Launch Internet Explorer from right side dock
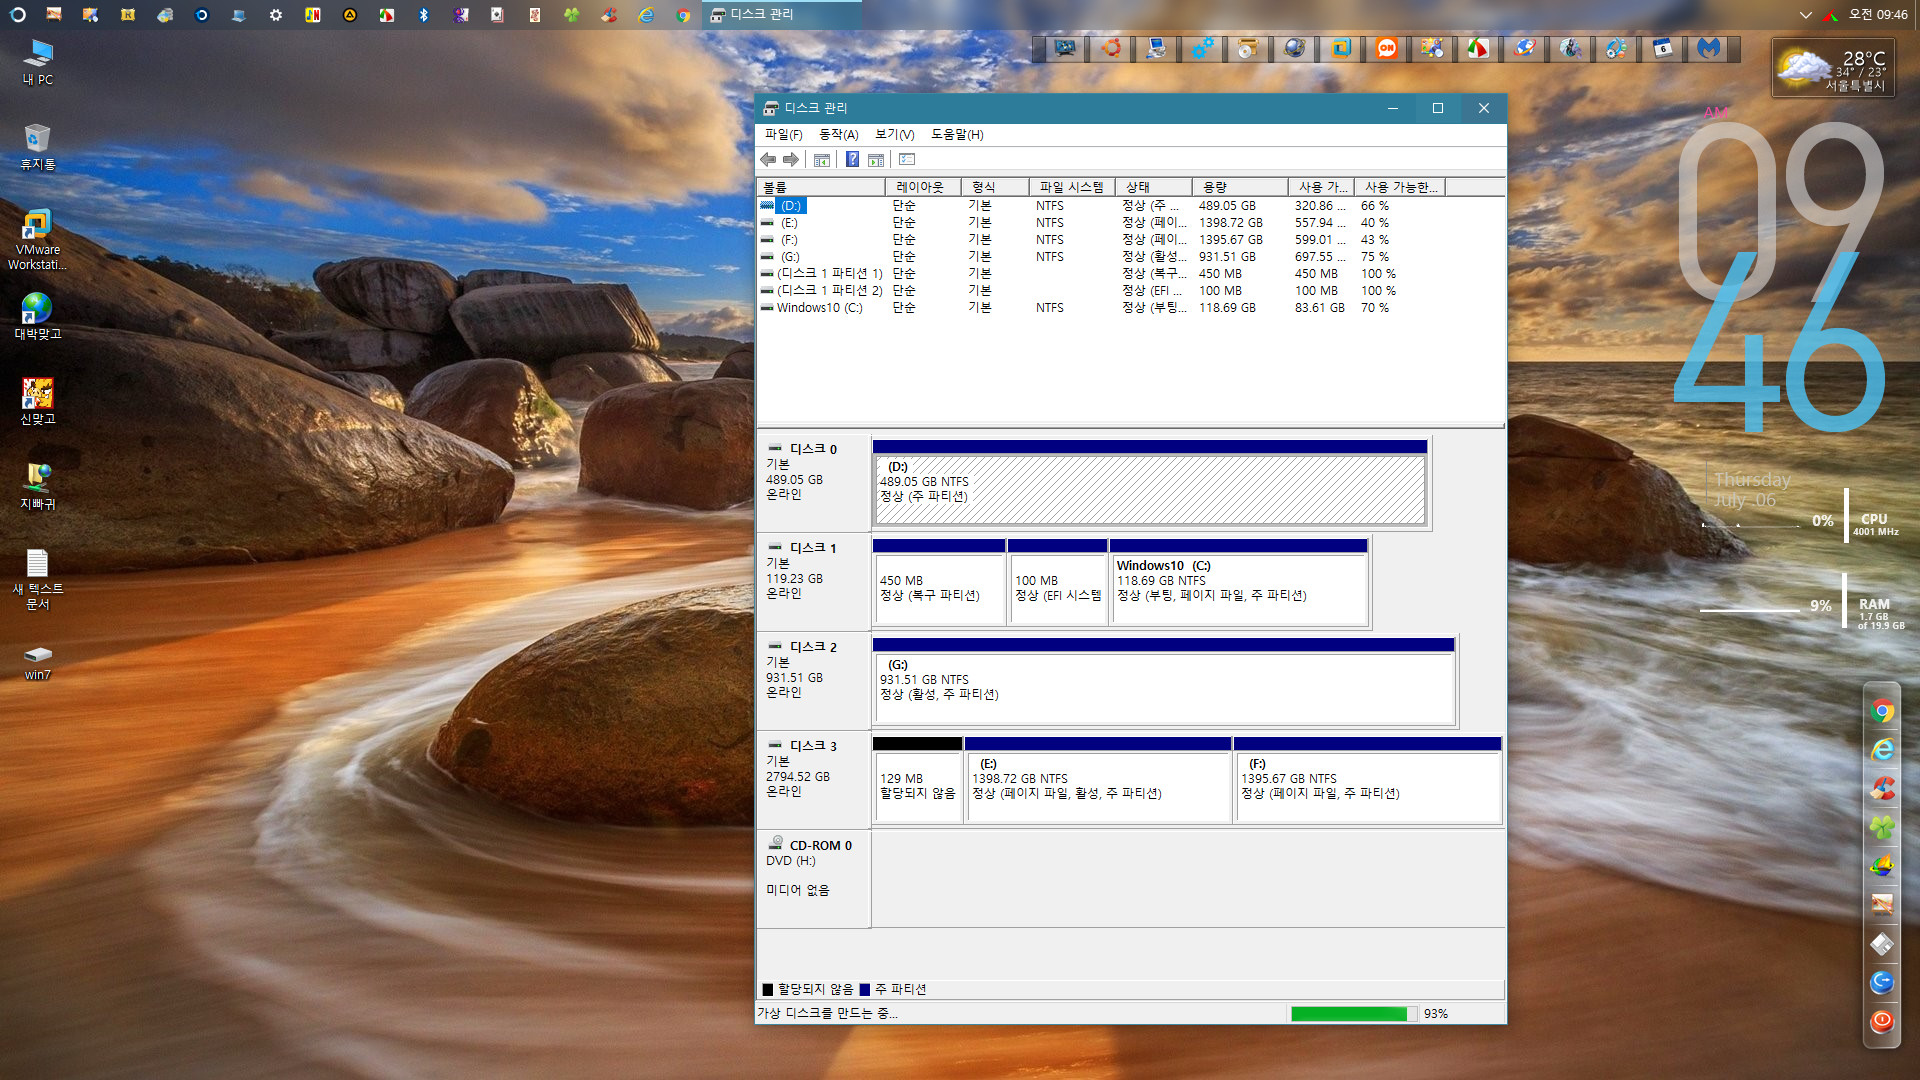The image size is (1920, 1080). coord(1882,749)
